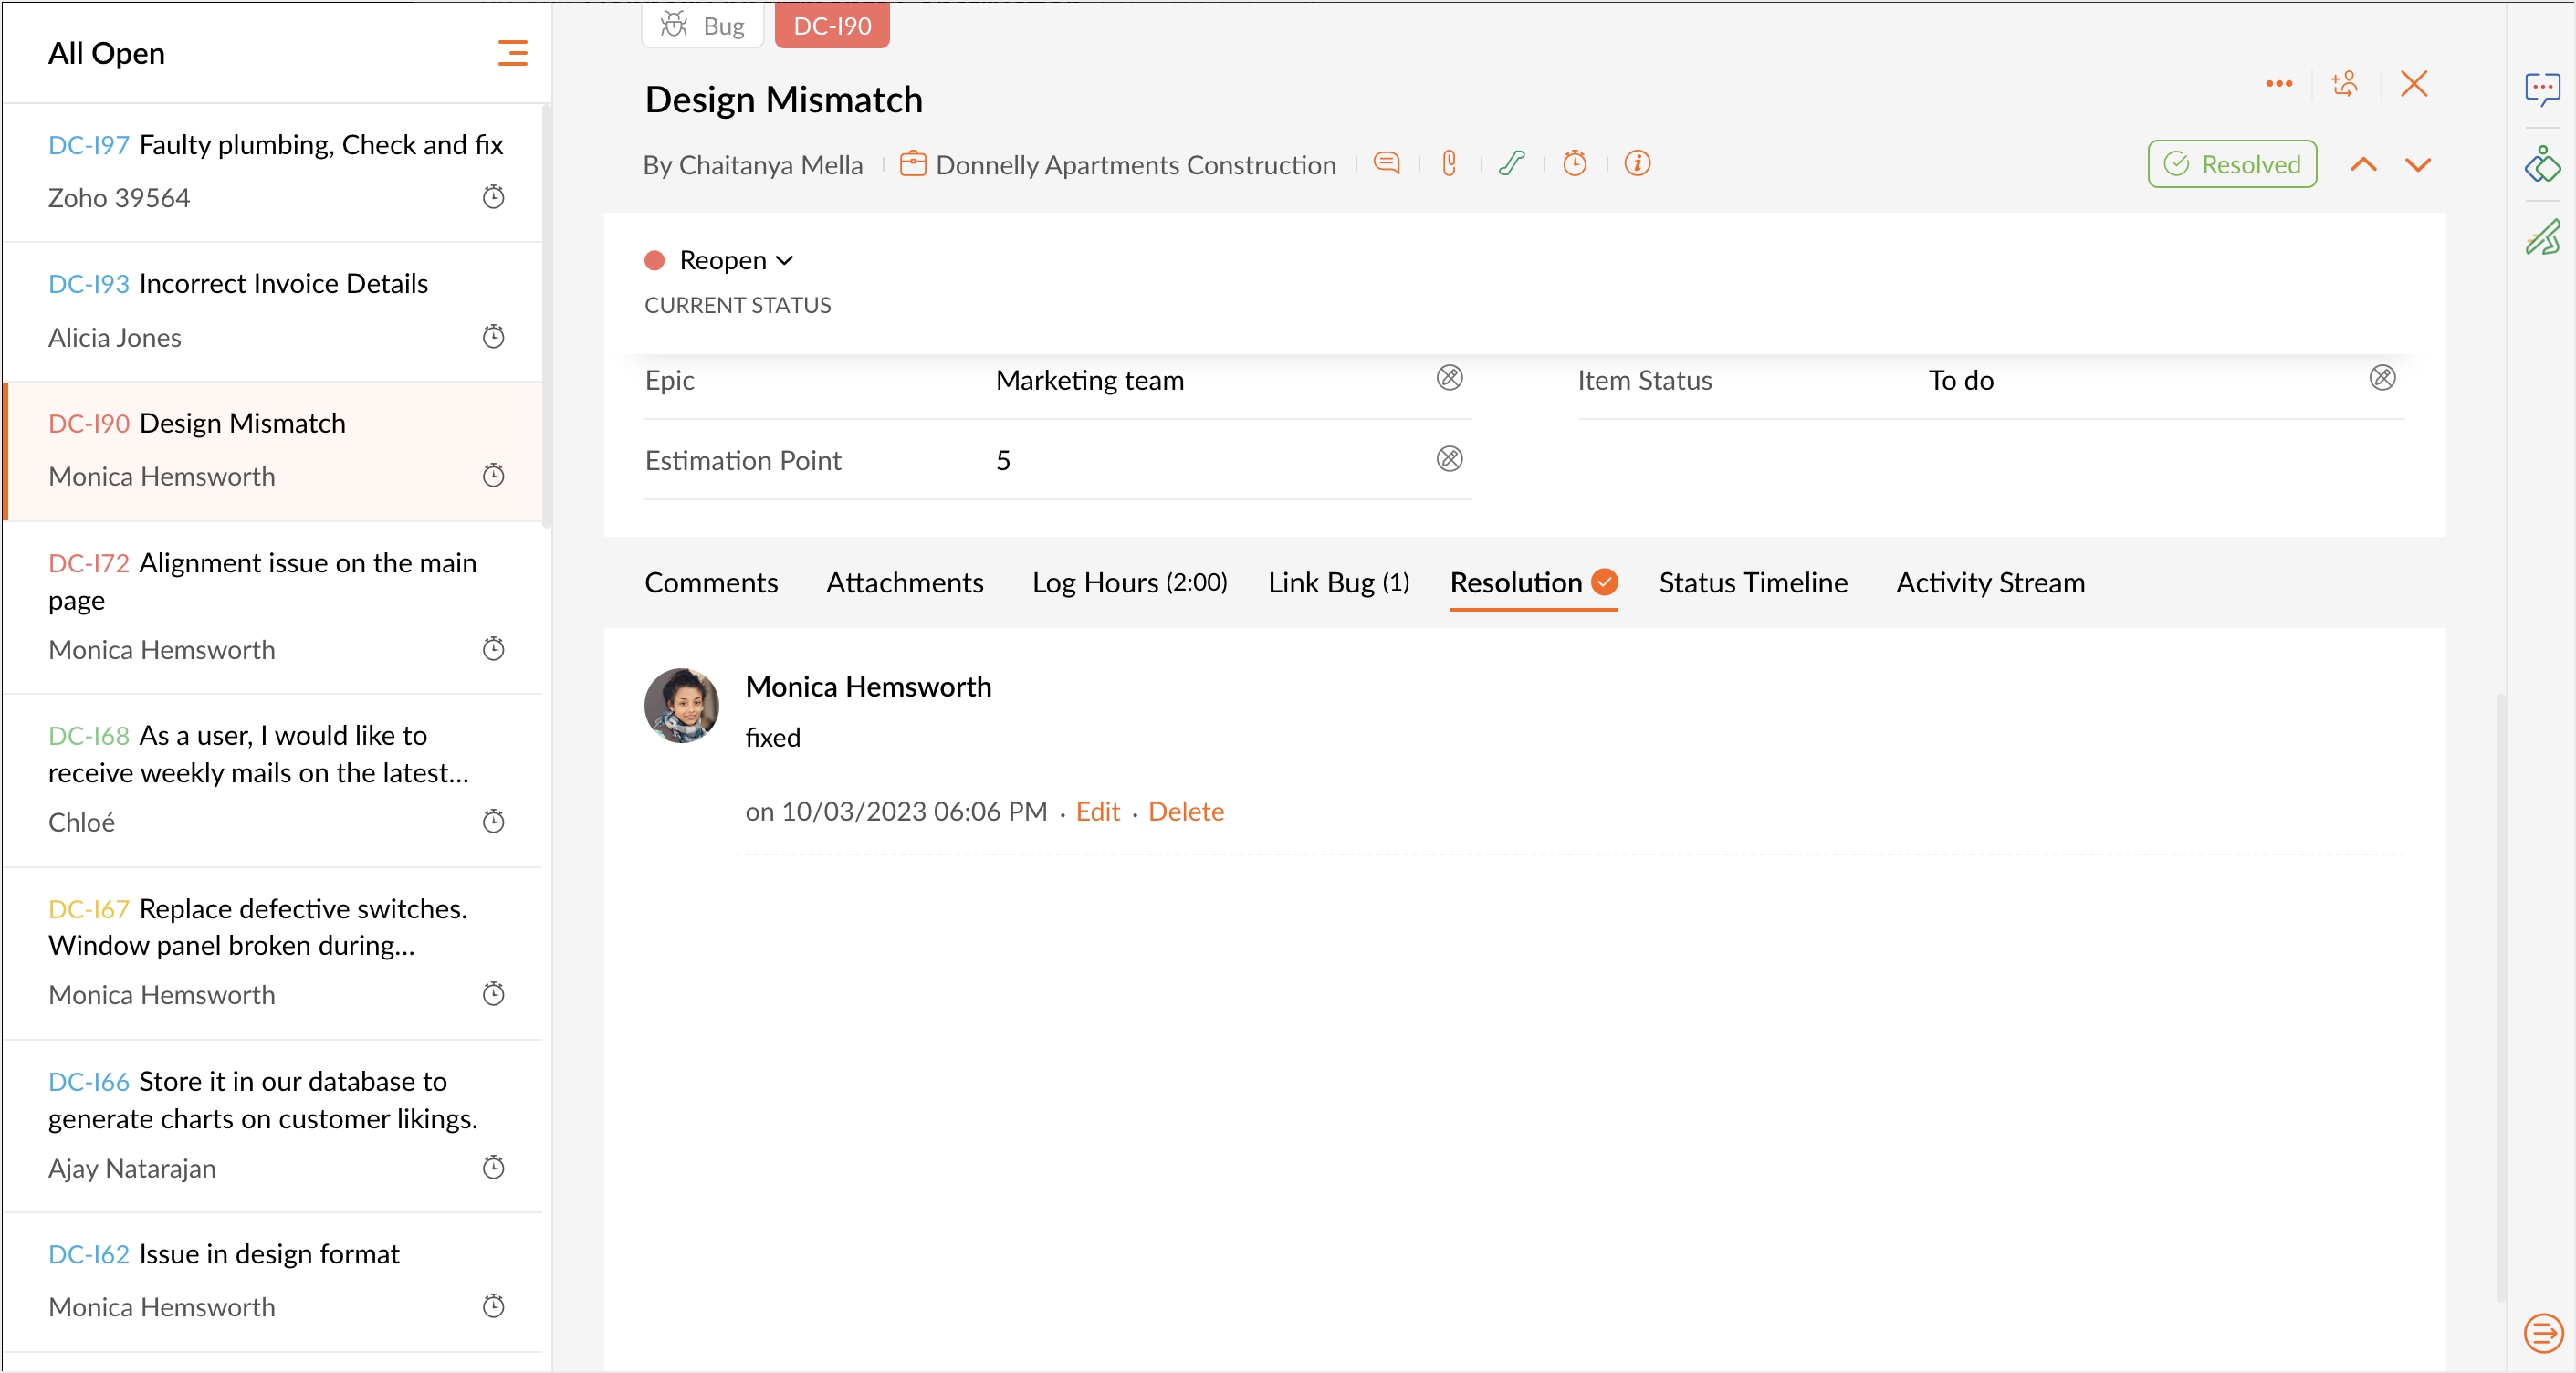Click the Resolved status button
Screen dimensions: 2576x1373
[2232, 164]
